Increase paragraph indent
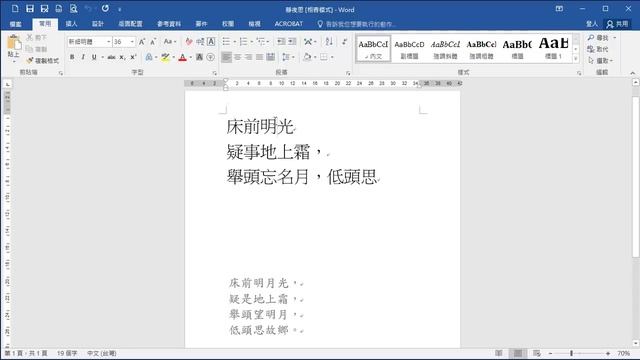 (x=292, y=42)
